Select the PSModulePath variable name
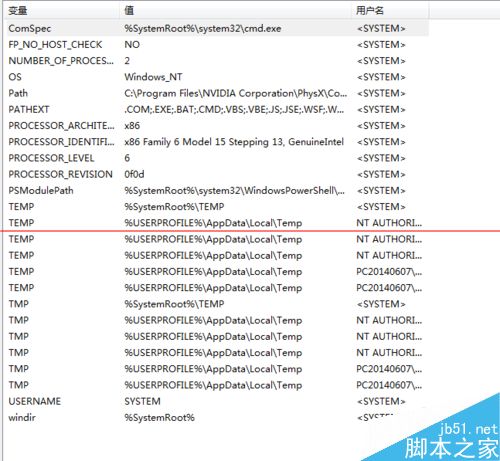Image resolution: width=500 pixels, height=461 pixels. 41,191
